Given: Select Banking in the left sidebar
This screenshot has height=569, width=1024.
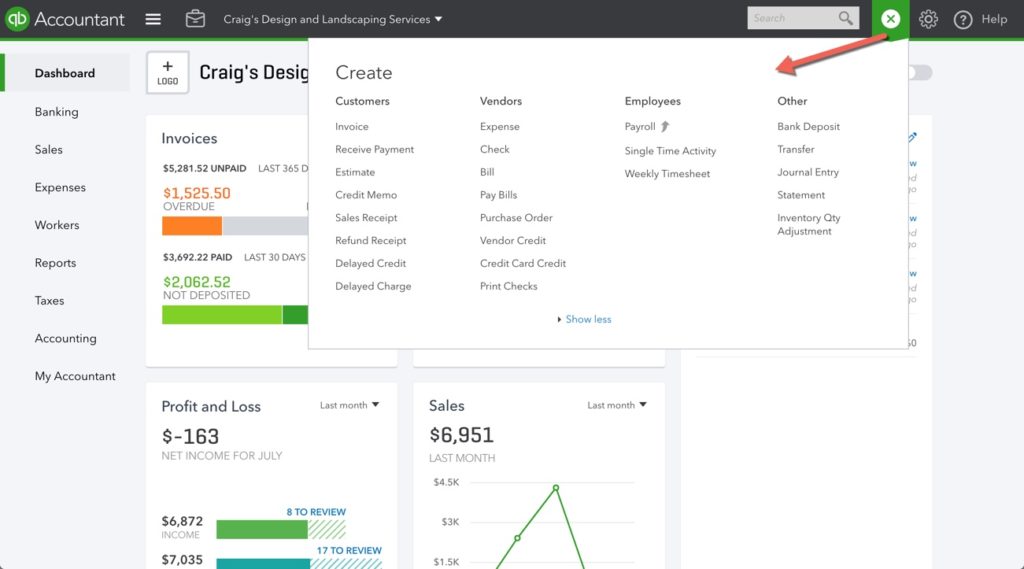Looking at the screenshot, I should point(57,112).
